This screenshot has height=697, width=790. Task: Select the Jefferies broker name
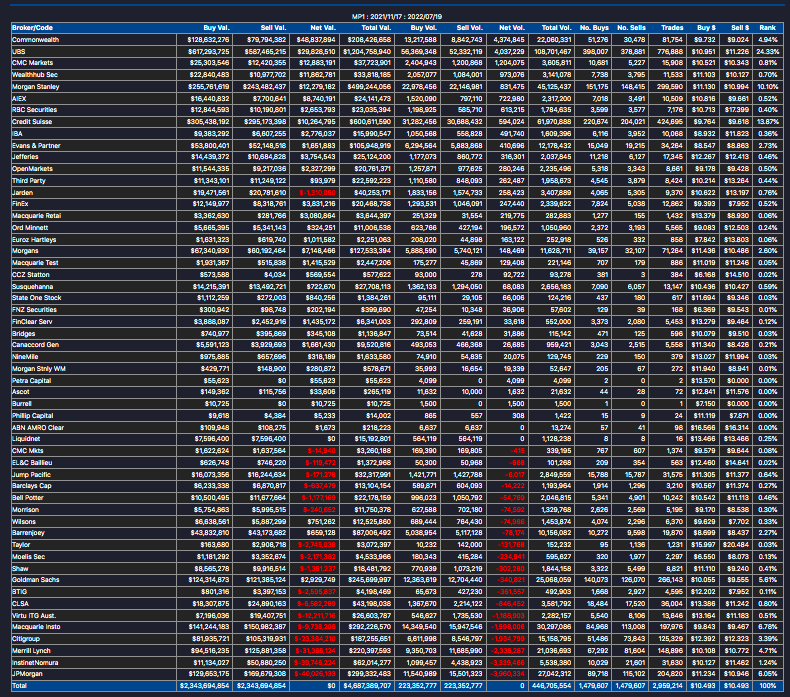click(x=25, y=157)
